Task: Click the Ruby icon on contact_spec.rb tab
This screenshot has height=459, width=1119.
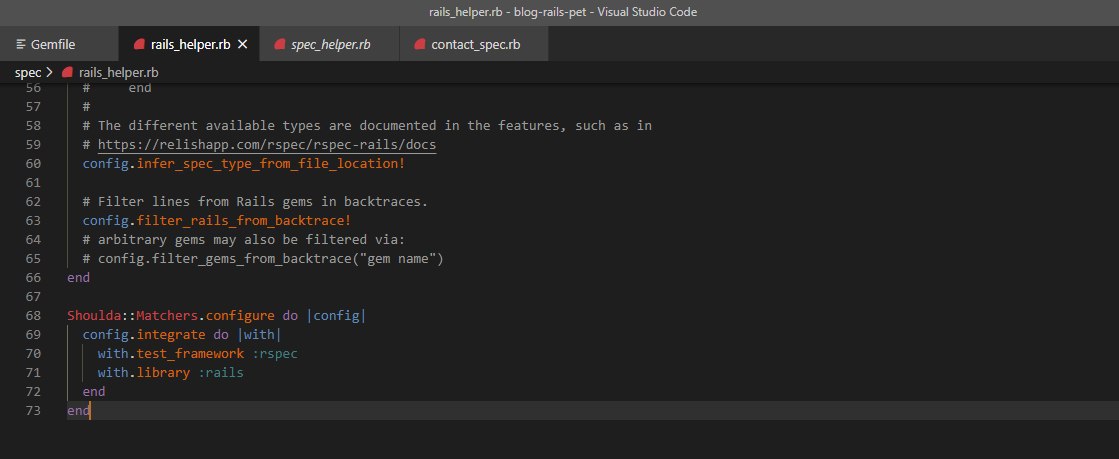Action: click(x=420, y=44)
